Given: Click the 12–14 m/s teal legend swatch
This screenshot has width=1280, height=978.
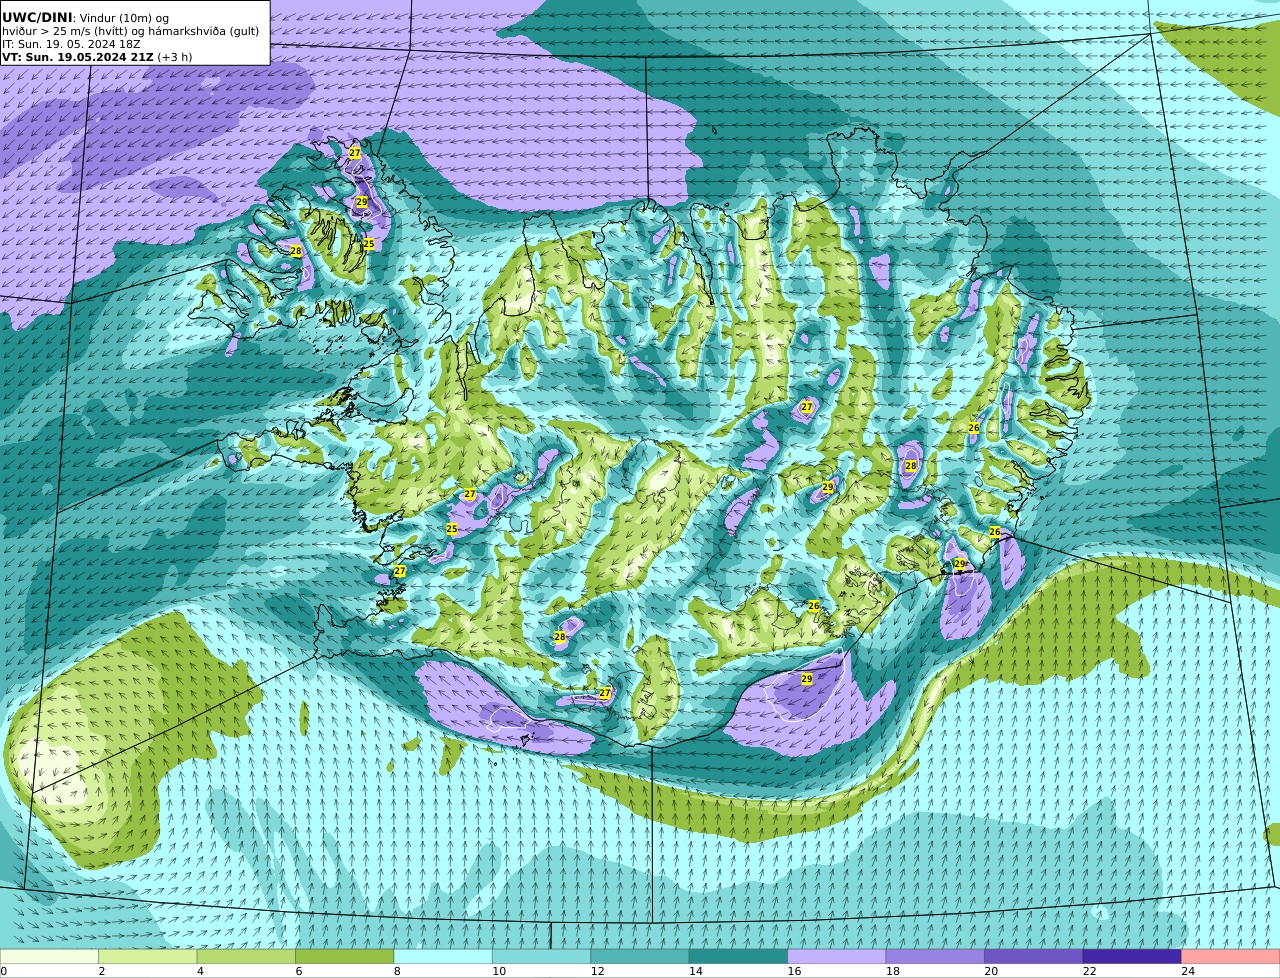Looking at the screenshot, I should click(640, 956).
